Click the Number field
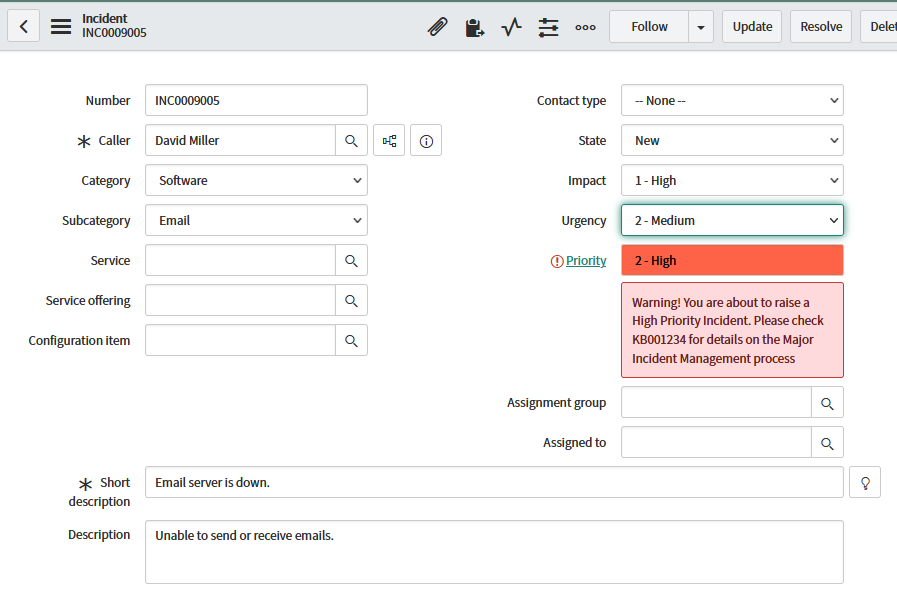The height and width of the screenshot is (606, 897). pos(256,100)
